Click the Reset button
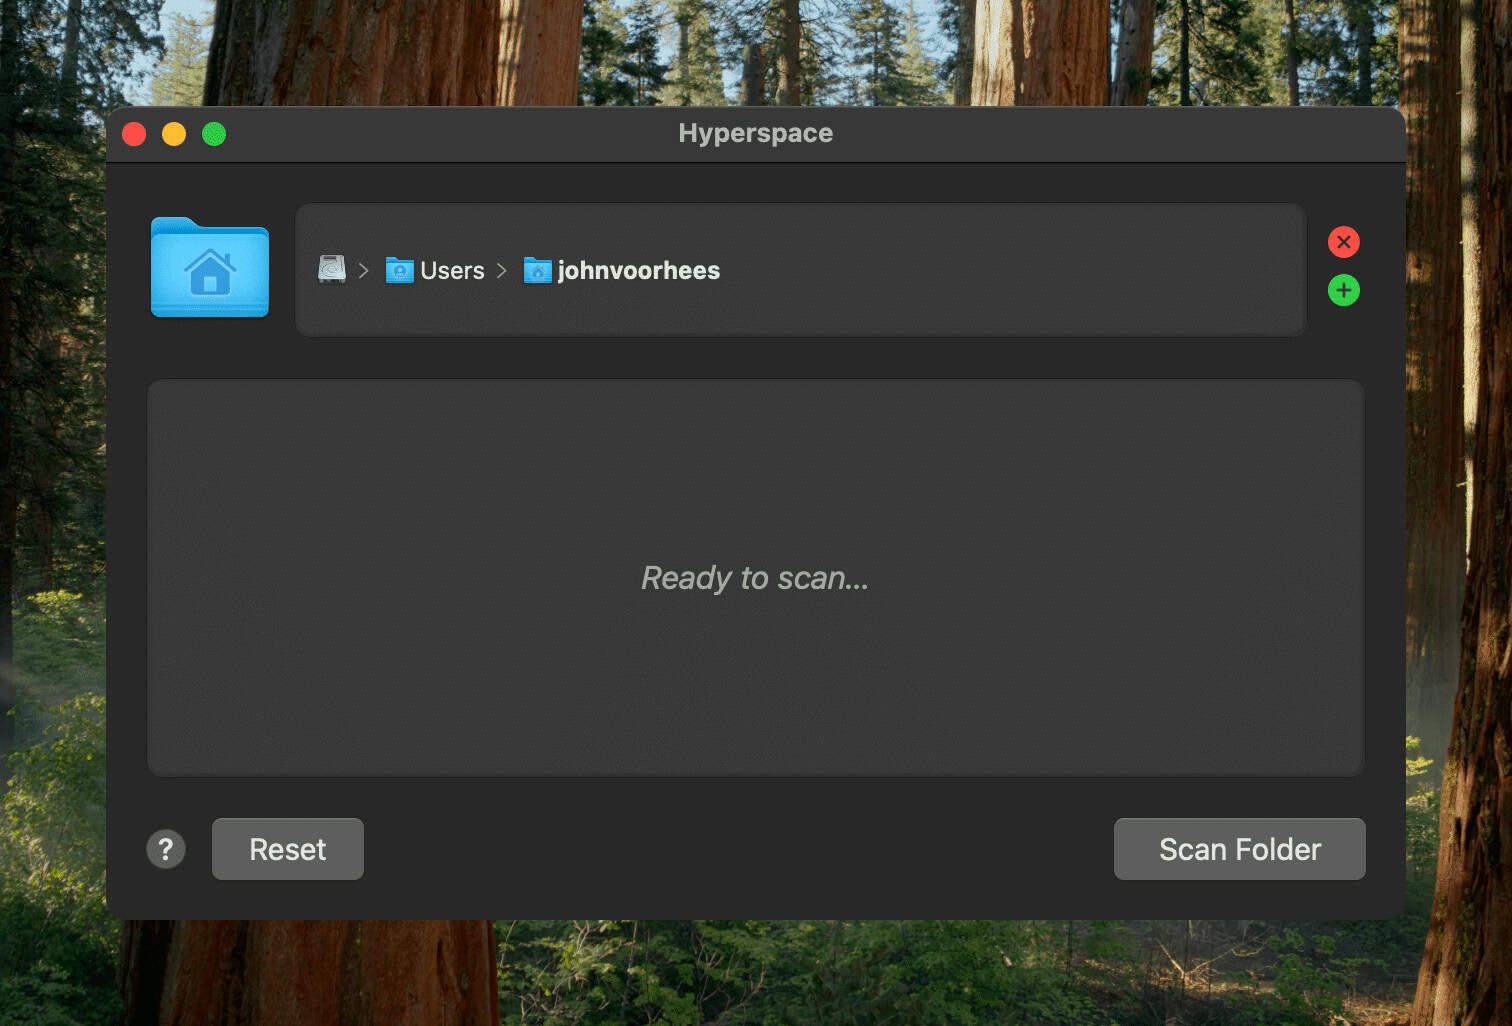 pyautogui.click(x=288, y=849)
